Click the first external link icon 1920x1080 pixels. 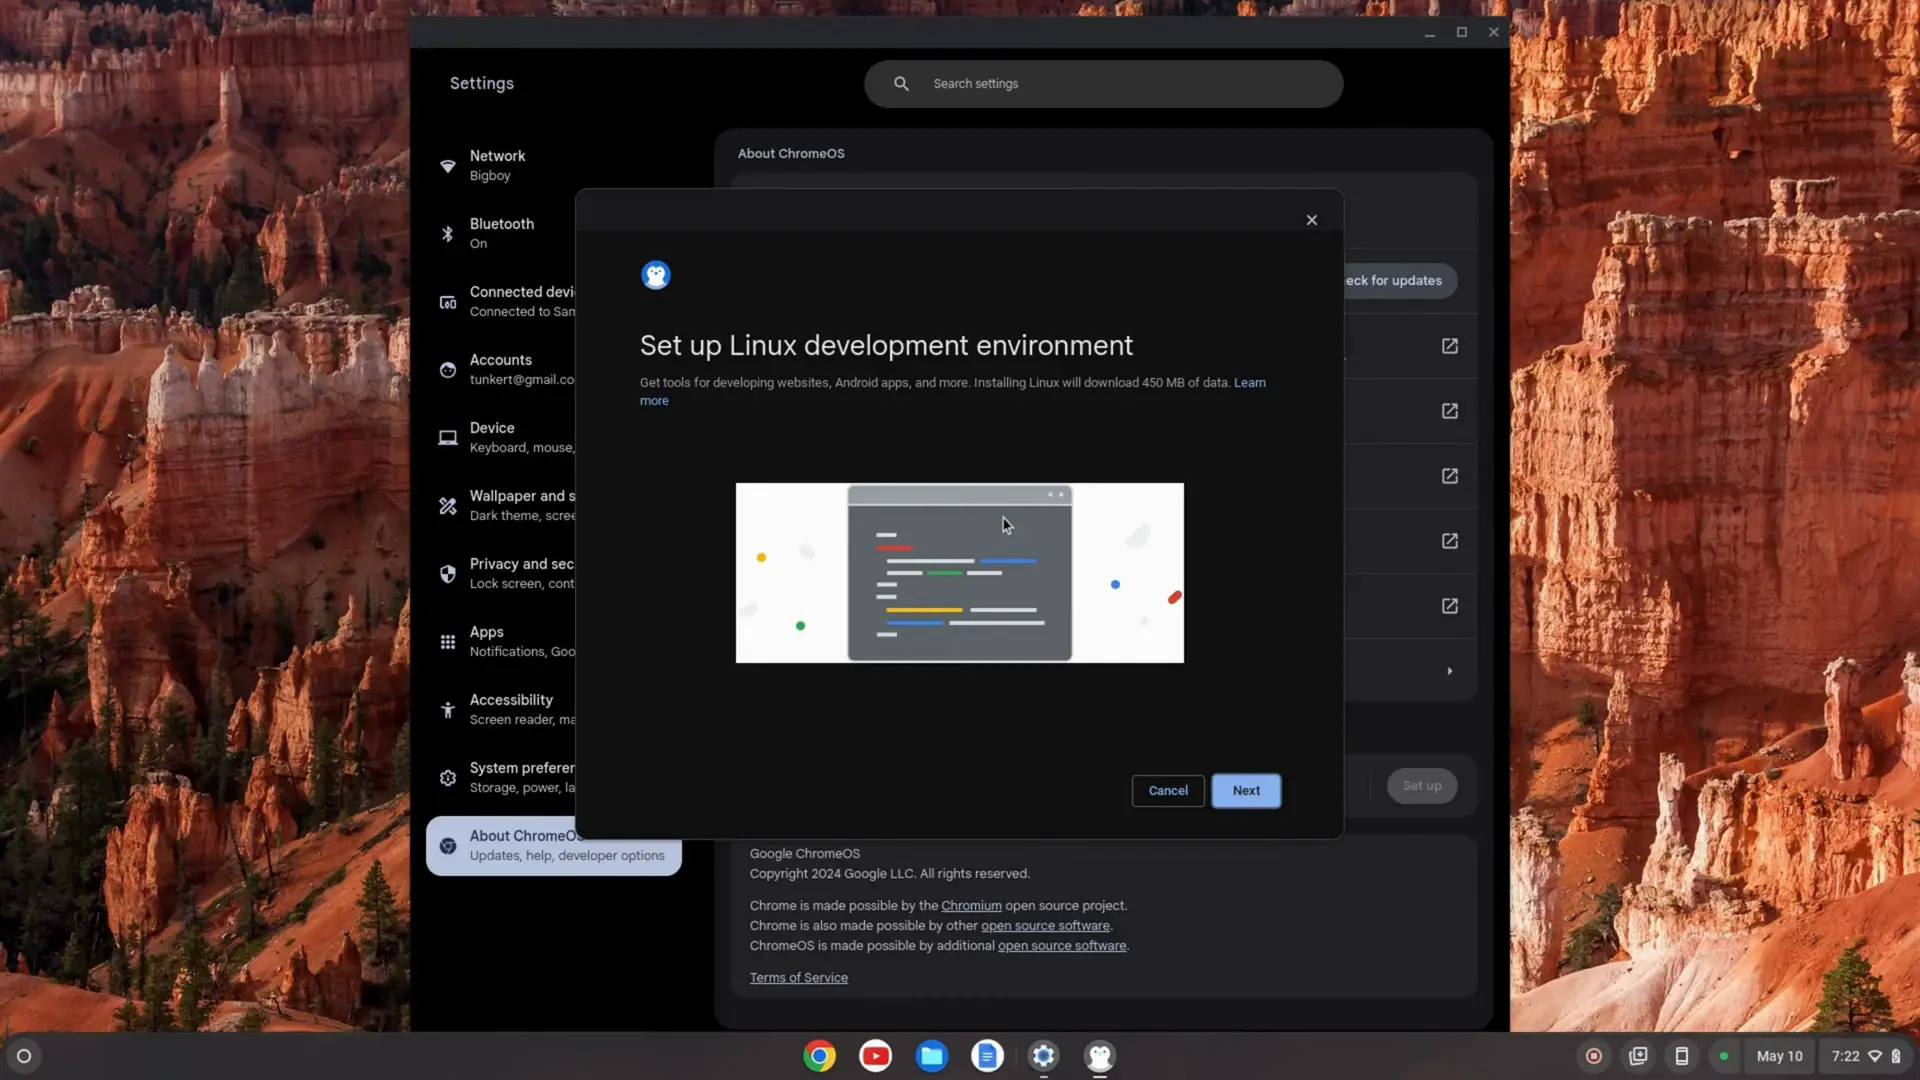click(1450, 346)
